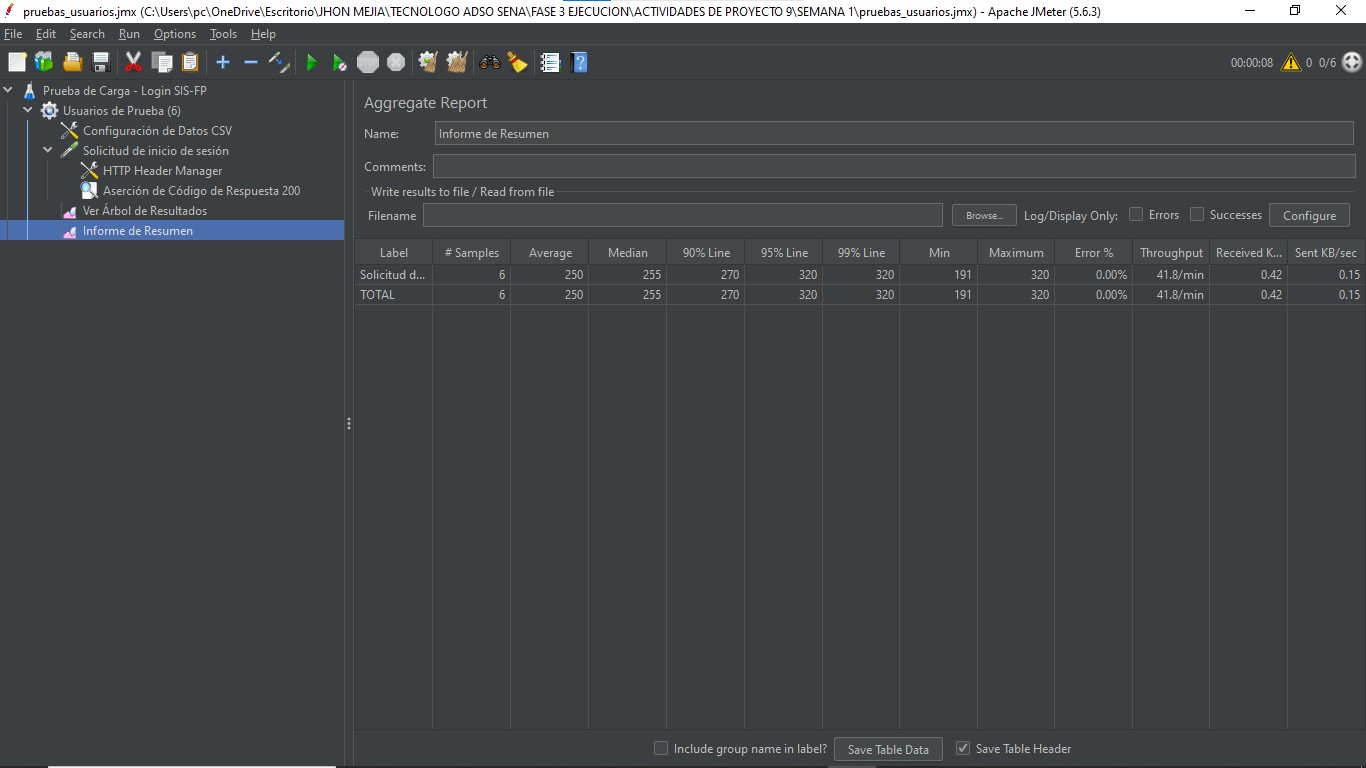This screenshot has width=1366, height=768.
Task: Click the Copy toolbar icon
Action: [x=162, y=62]
